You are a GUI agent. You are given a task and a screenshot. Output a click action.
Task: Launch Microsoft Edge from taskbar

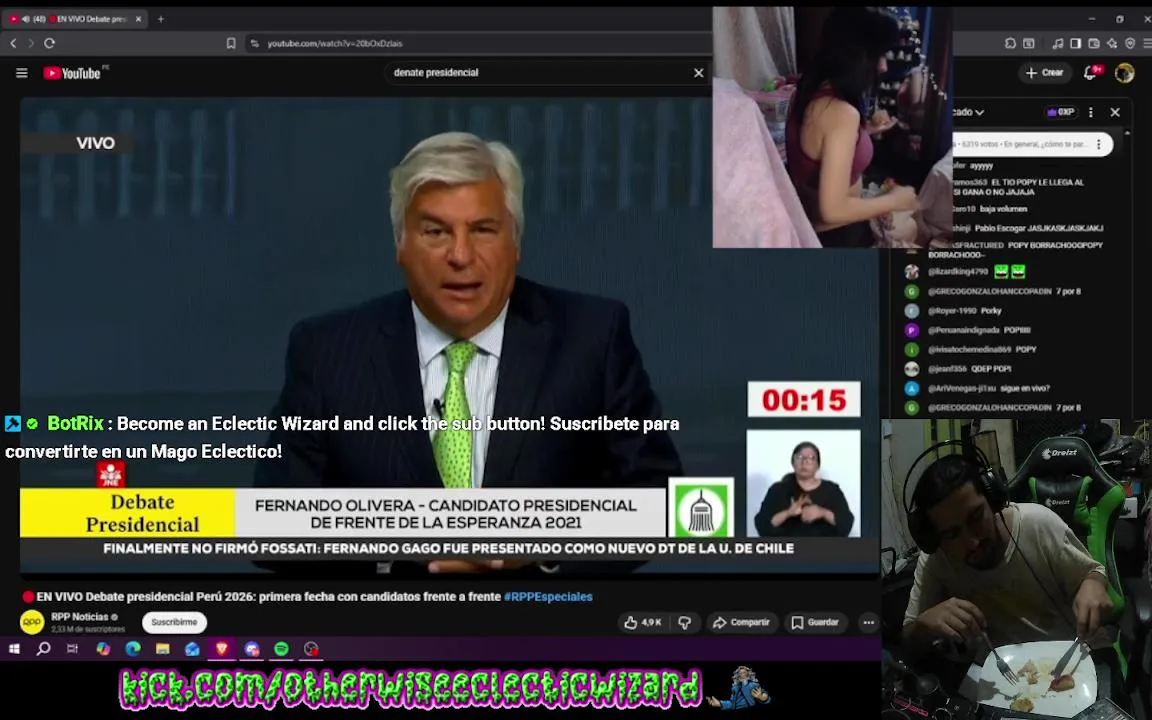pyautogui.click(x=133, y=649)
